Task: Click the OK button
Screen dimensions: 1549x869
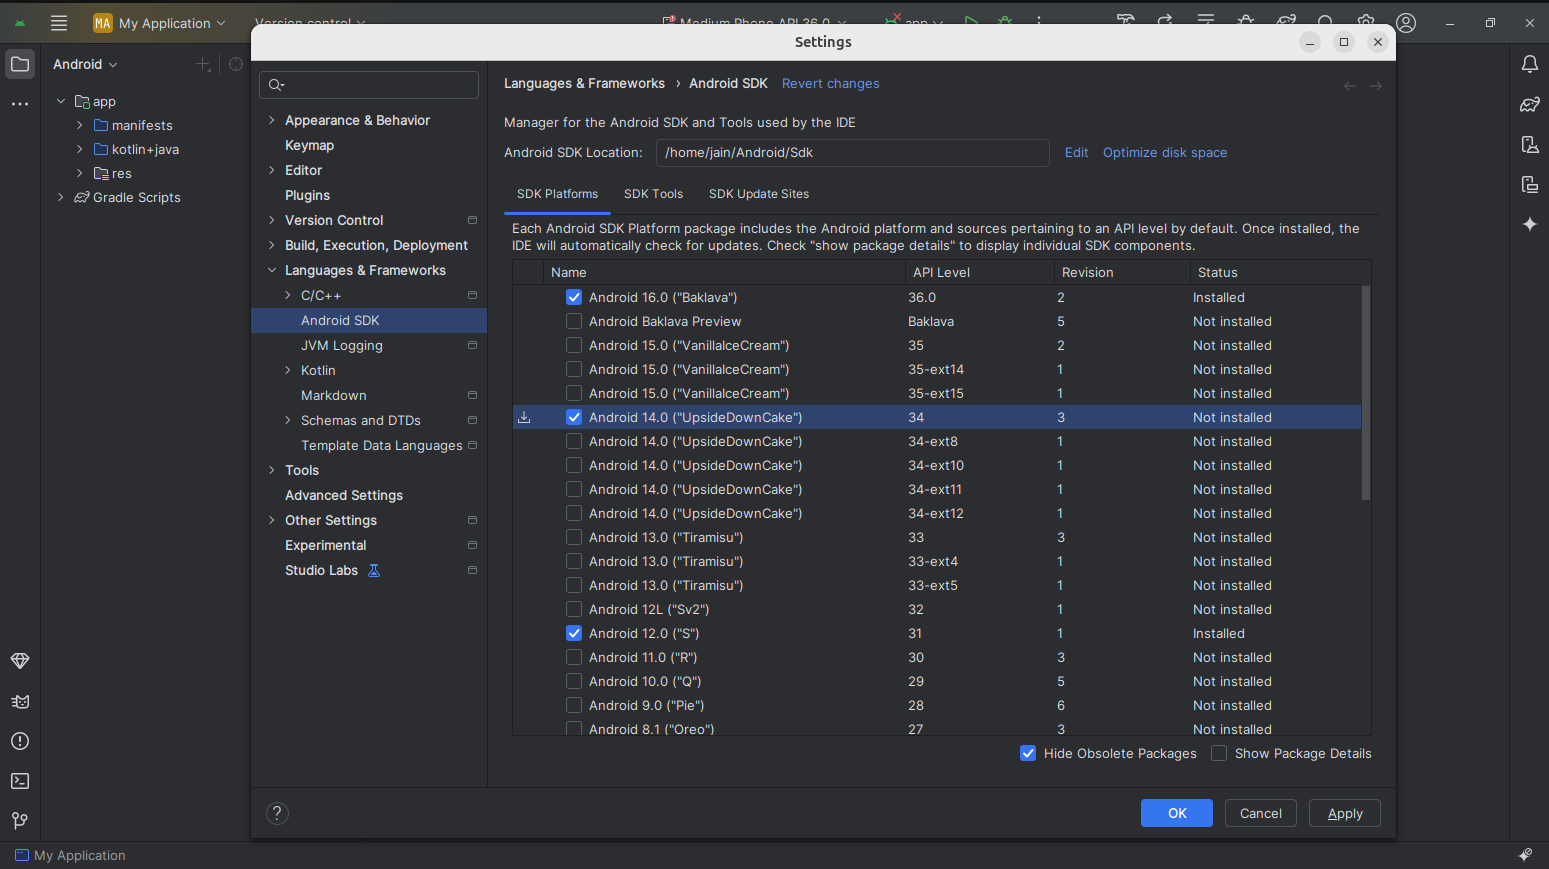Action: (1177, 813)
